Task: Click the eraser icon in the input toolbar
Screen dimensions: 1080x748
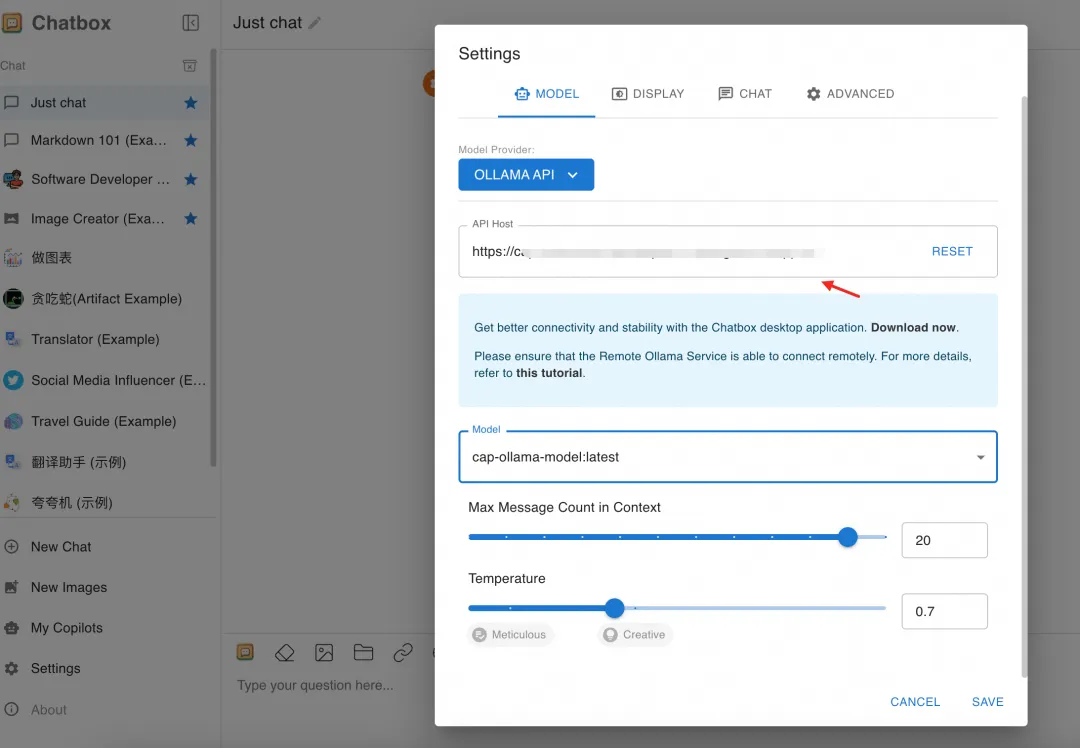Action: (284, 652)
